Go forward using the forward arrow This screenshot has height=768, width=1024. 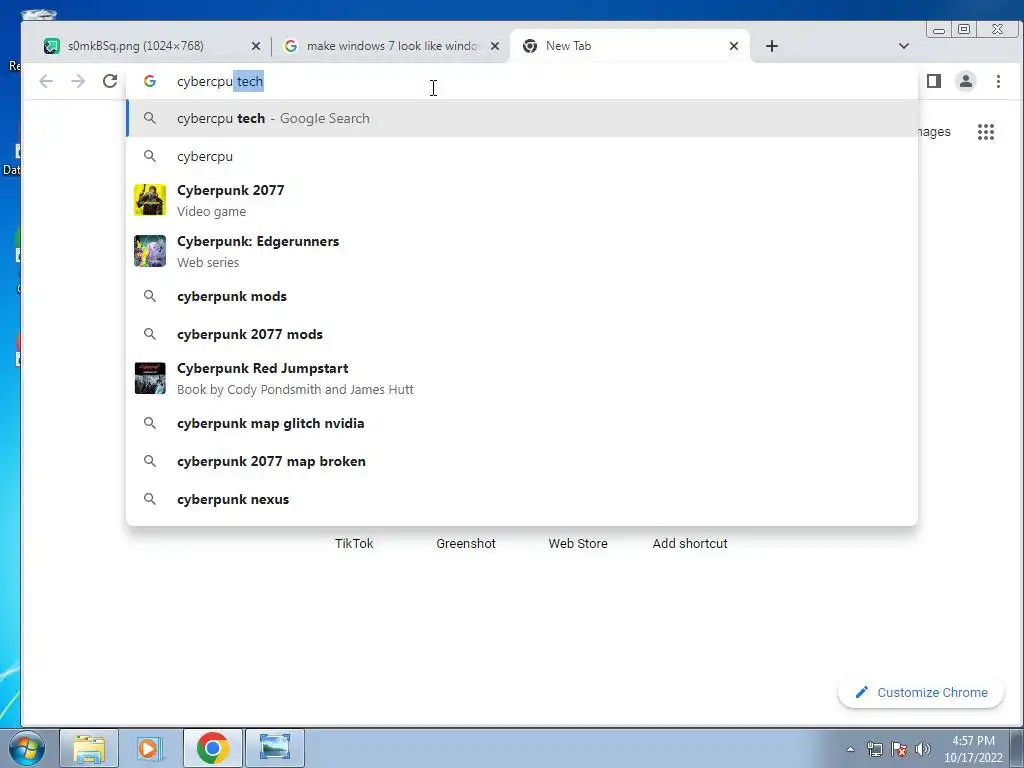coord(78,81)
